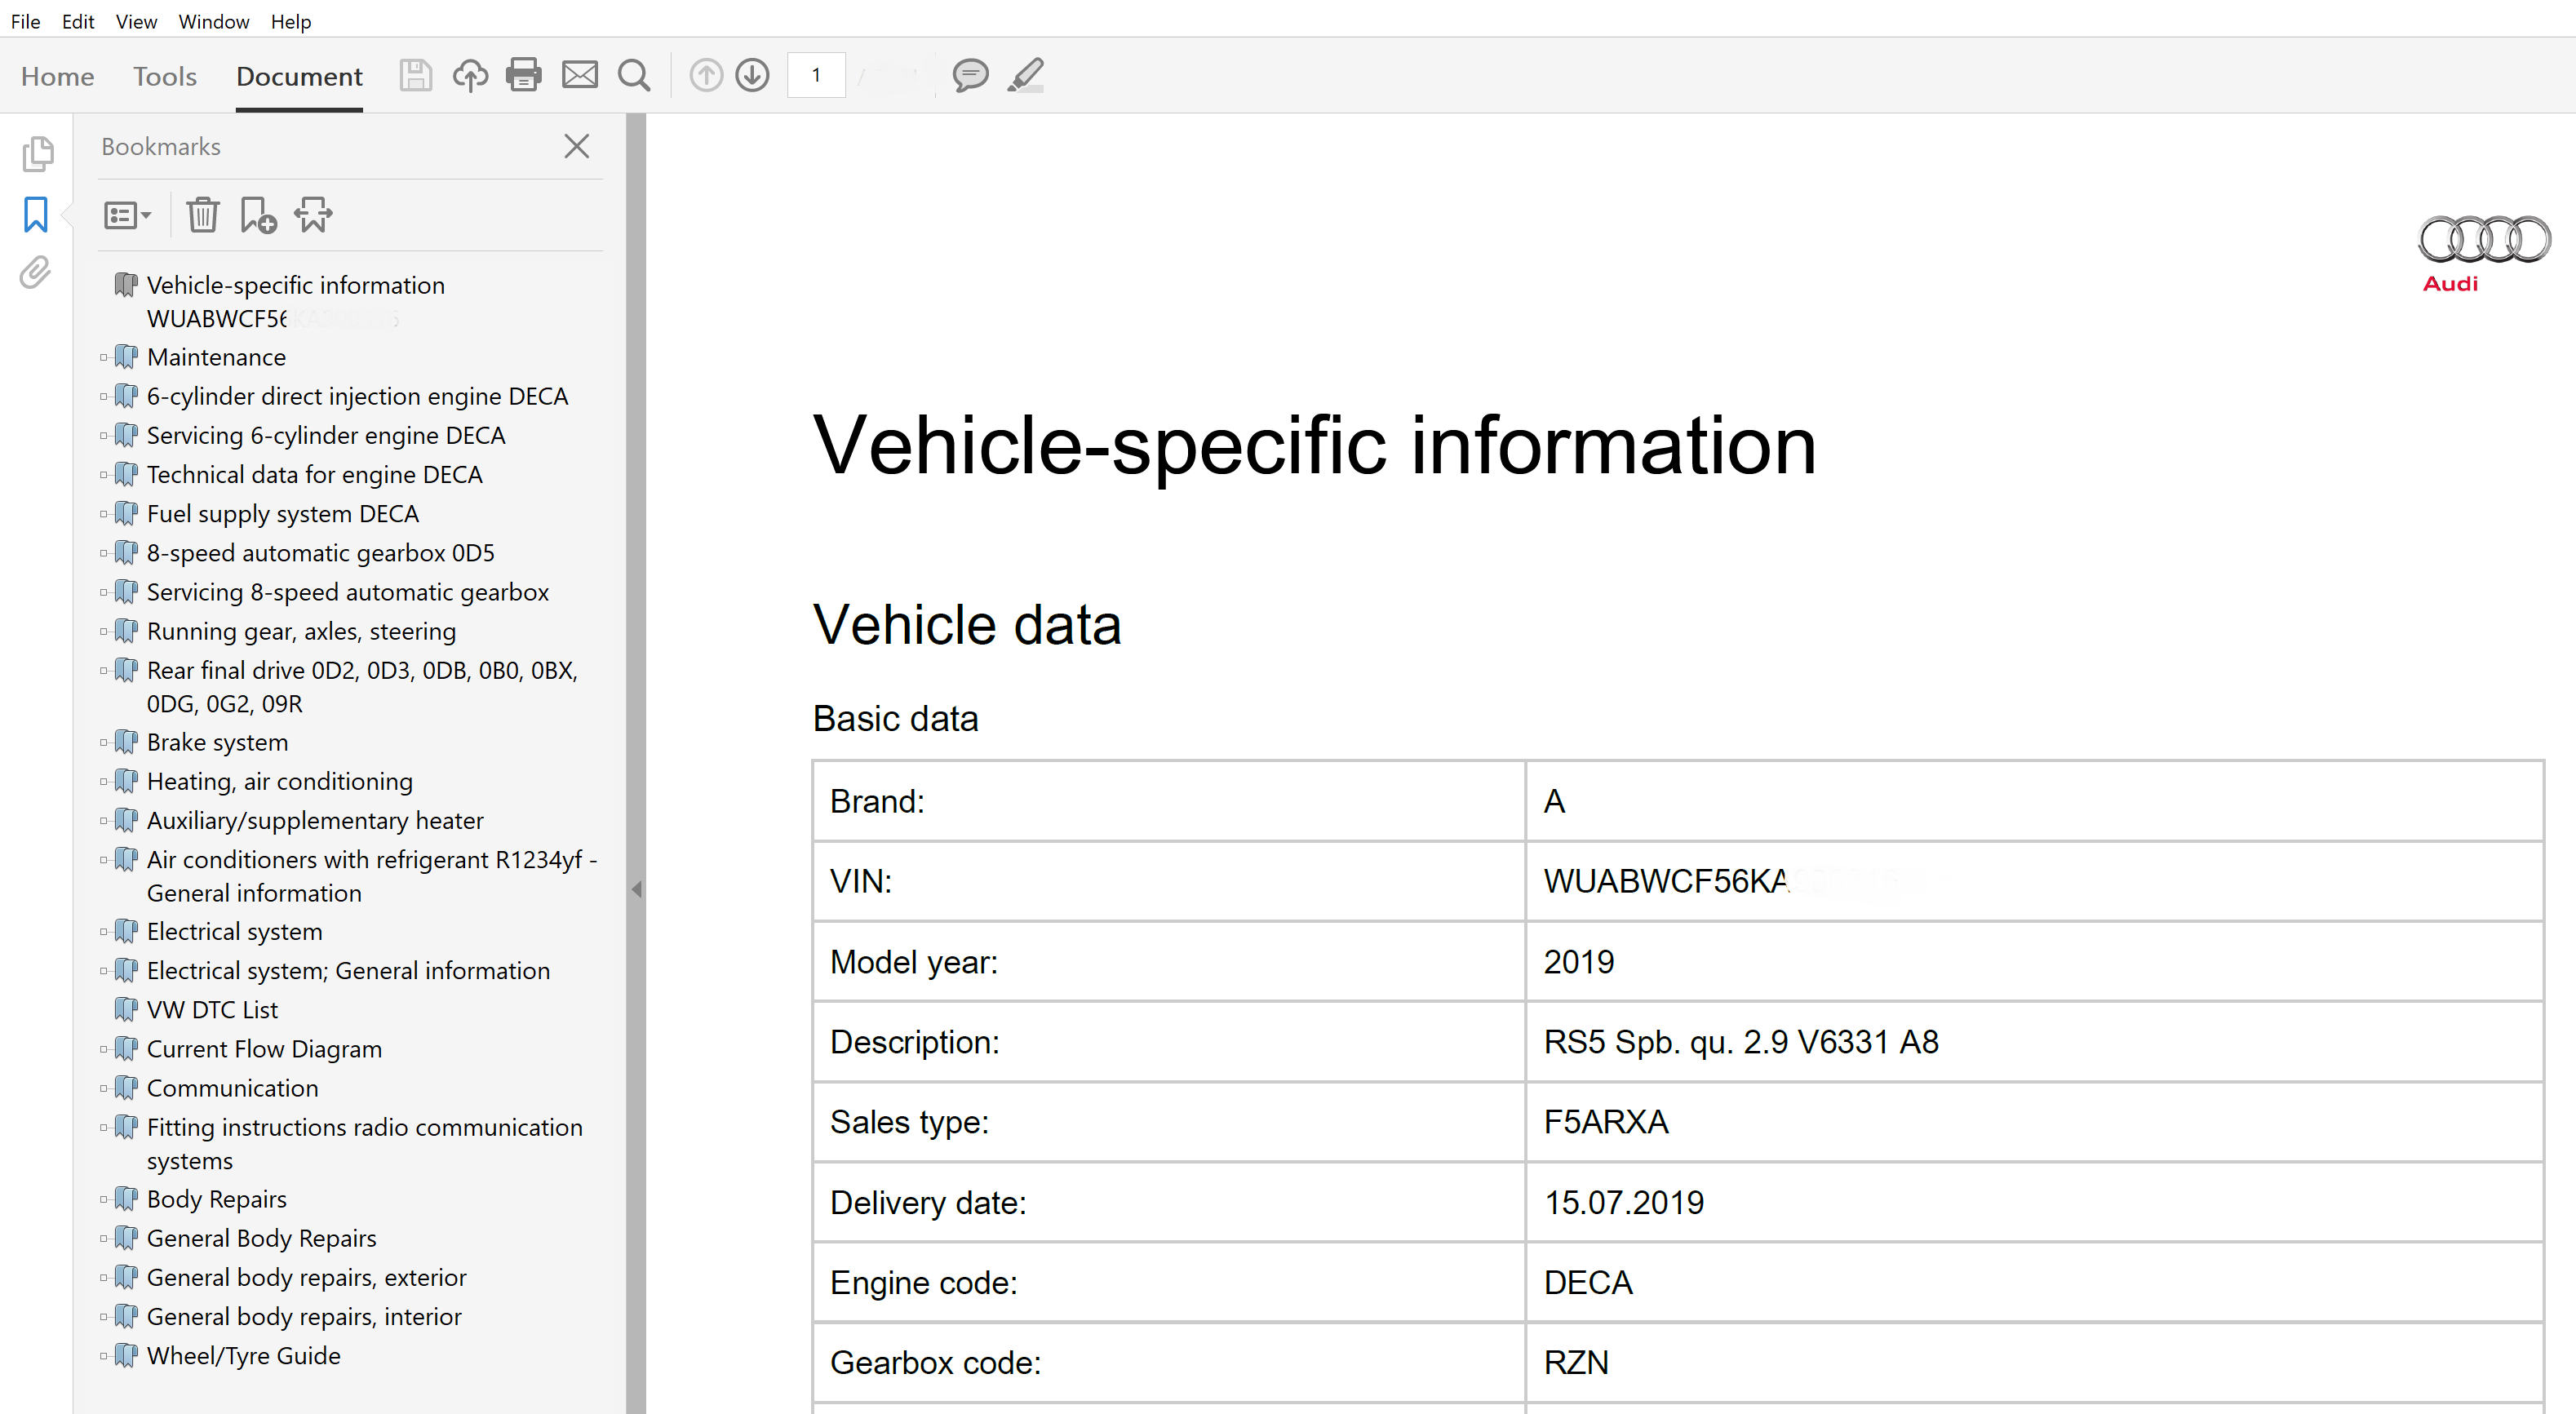Expand the Body Repairs bookmark

[x=103, y=1199]
